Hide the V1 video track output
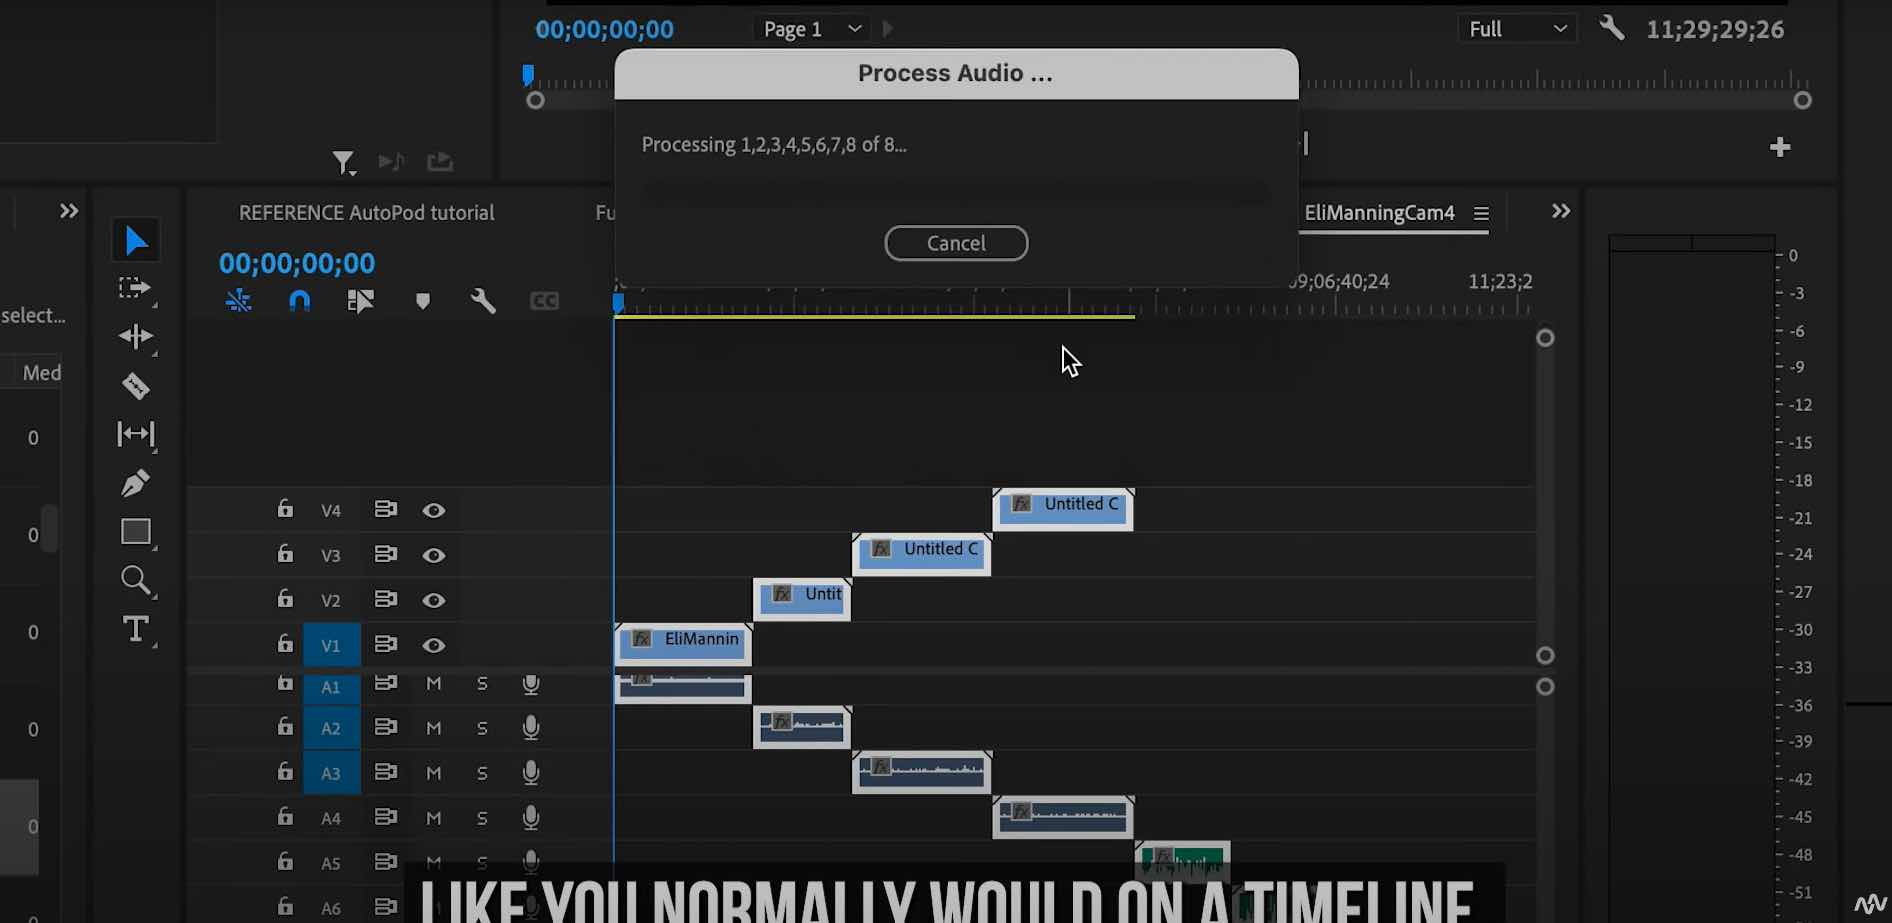This screenshot has height=923, width=1892. click(433, 645)
